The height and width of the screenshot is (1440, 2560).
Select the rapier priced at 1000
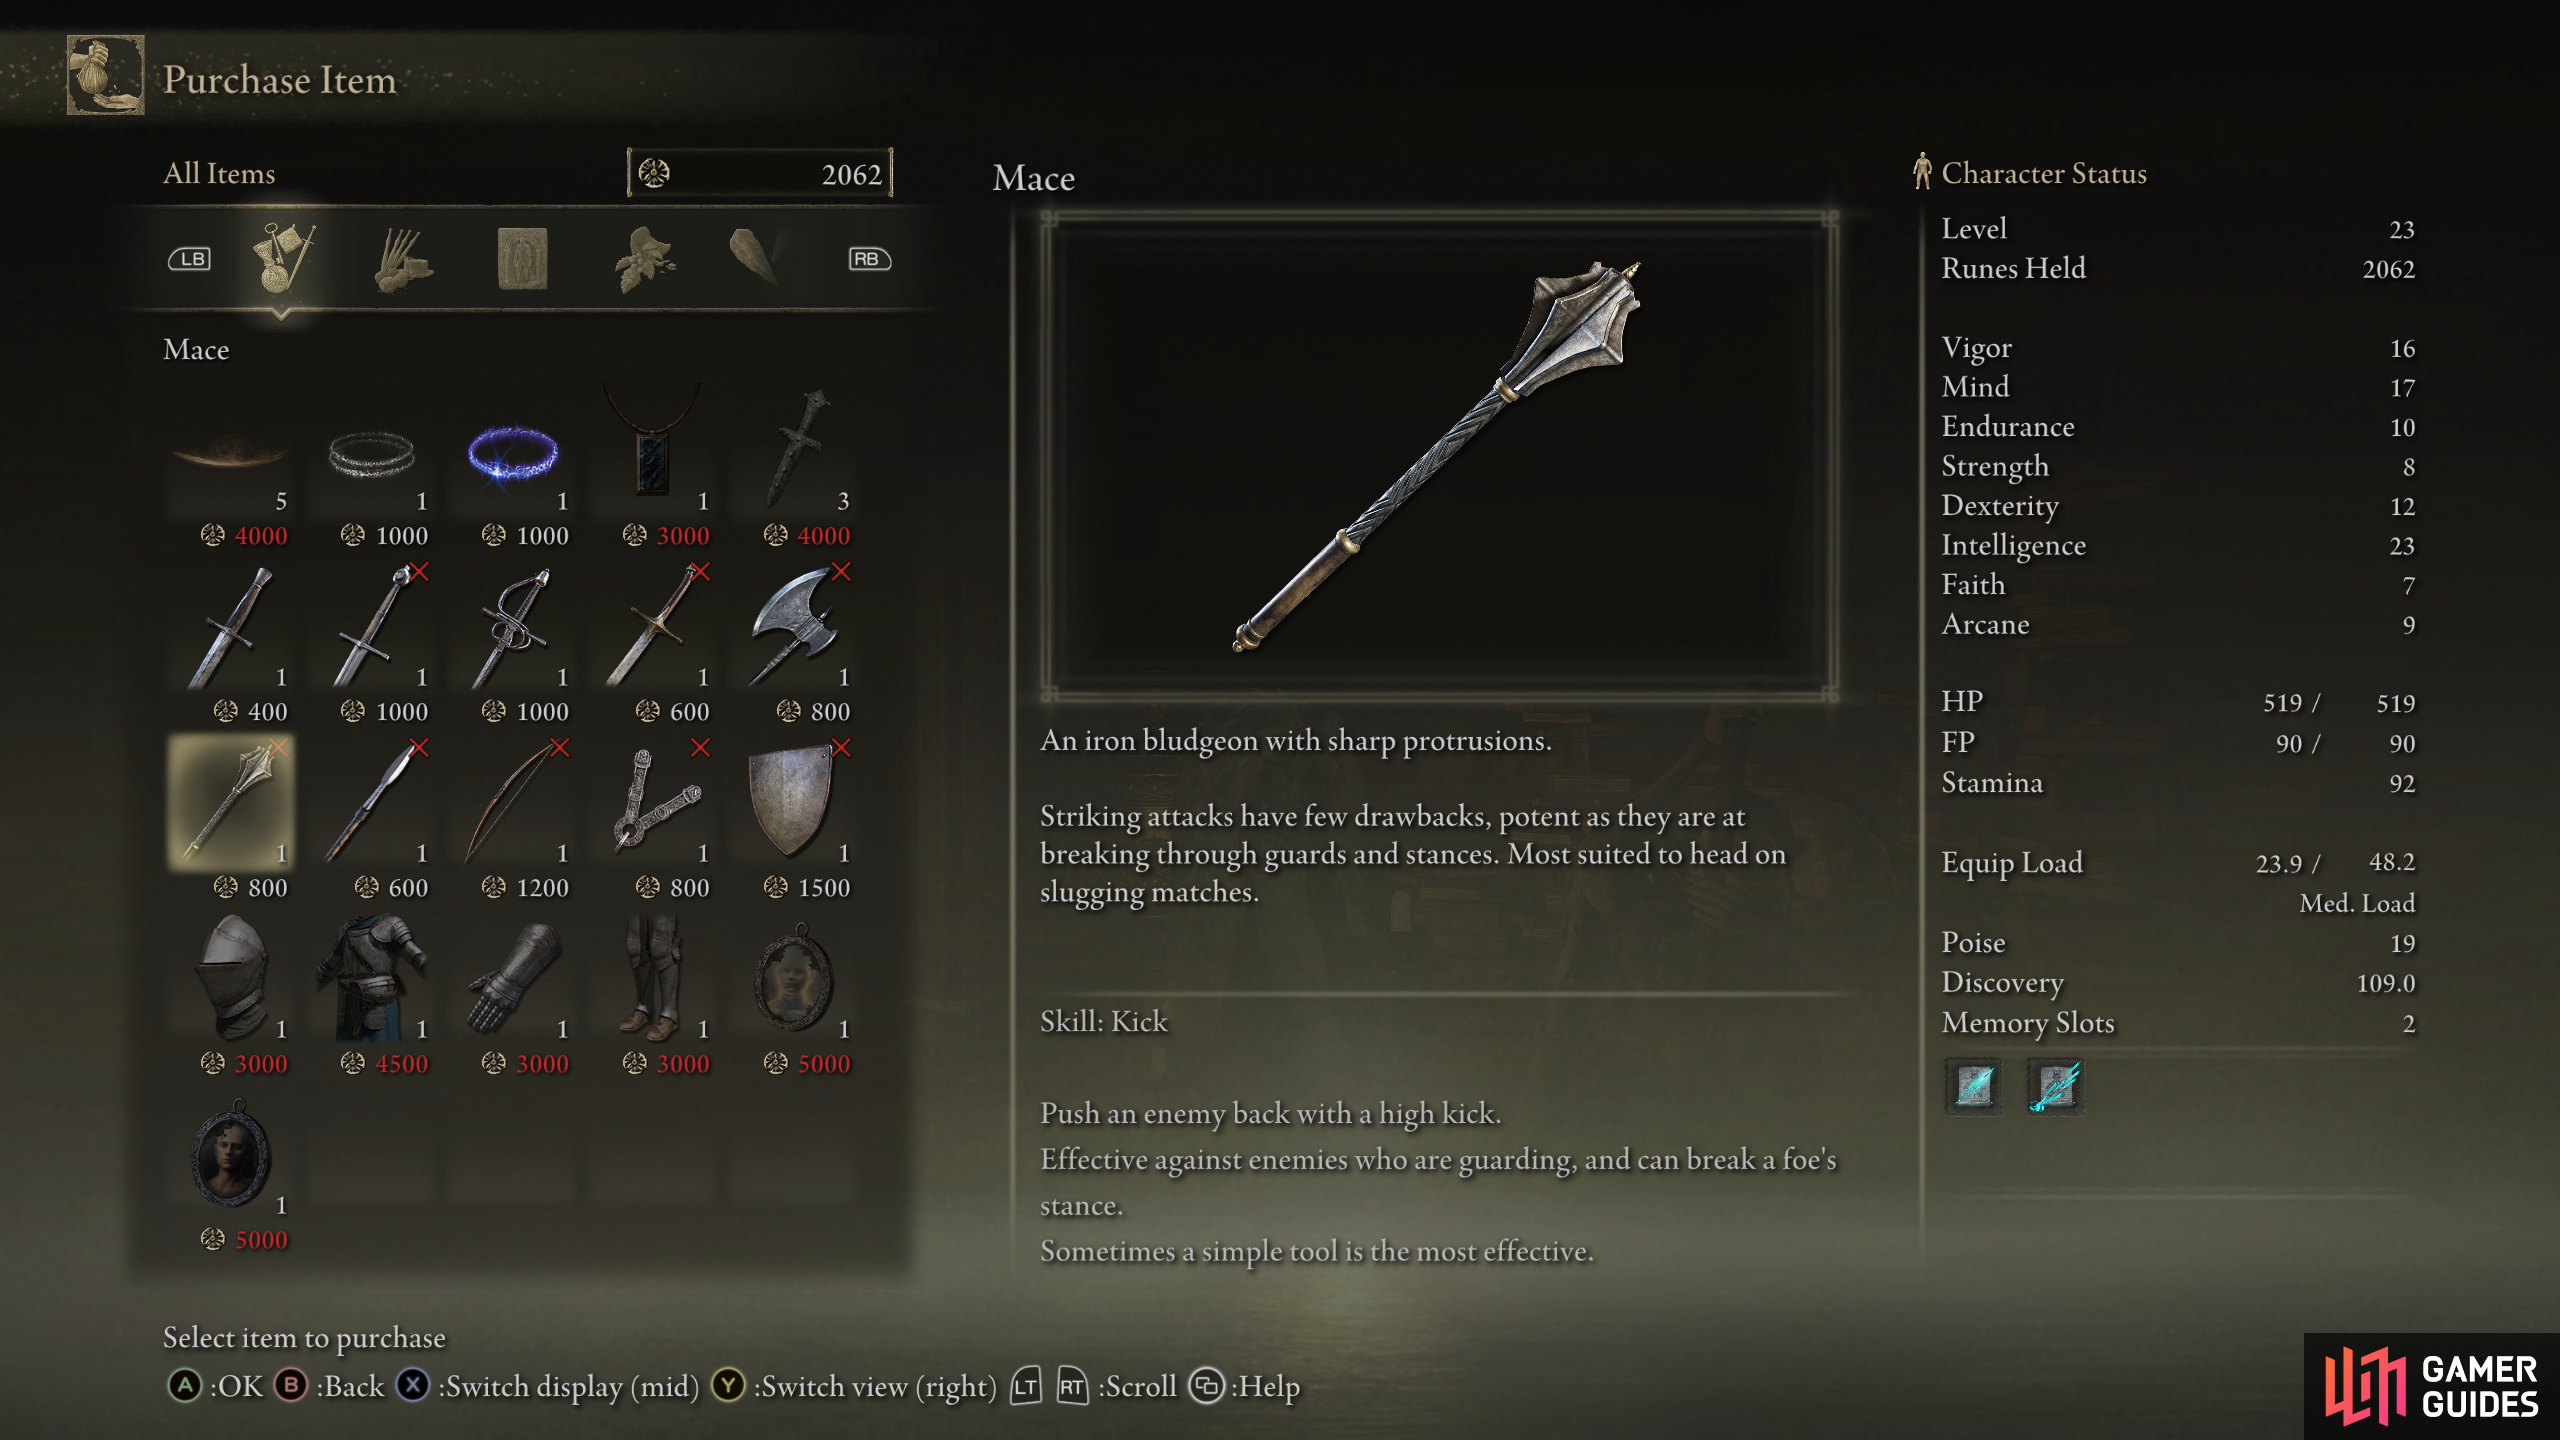coord(513,644)
